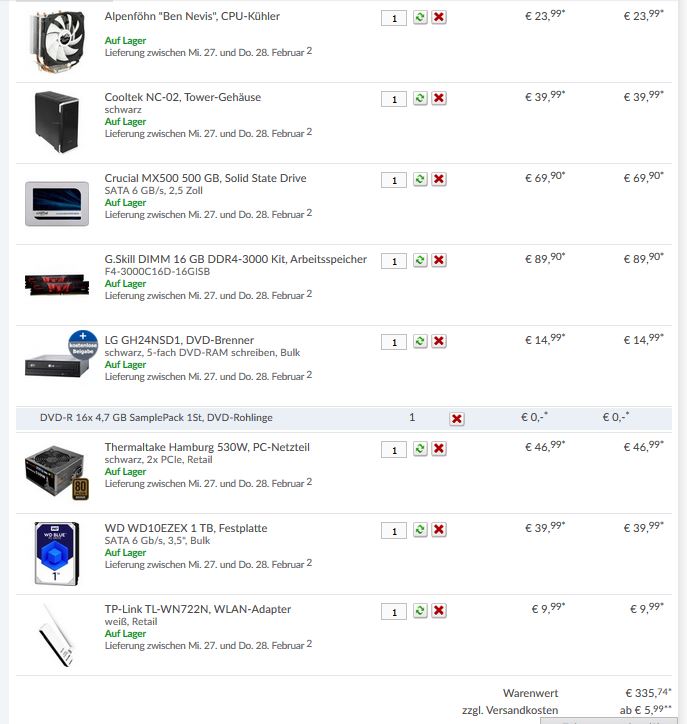Remove TP-Link WLAN-Adapter from cart

[x=439, y=610]
